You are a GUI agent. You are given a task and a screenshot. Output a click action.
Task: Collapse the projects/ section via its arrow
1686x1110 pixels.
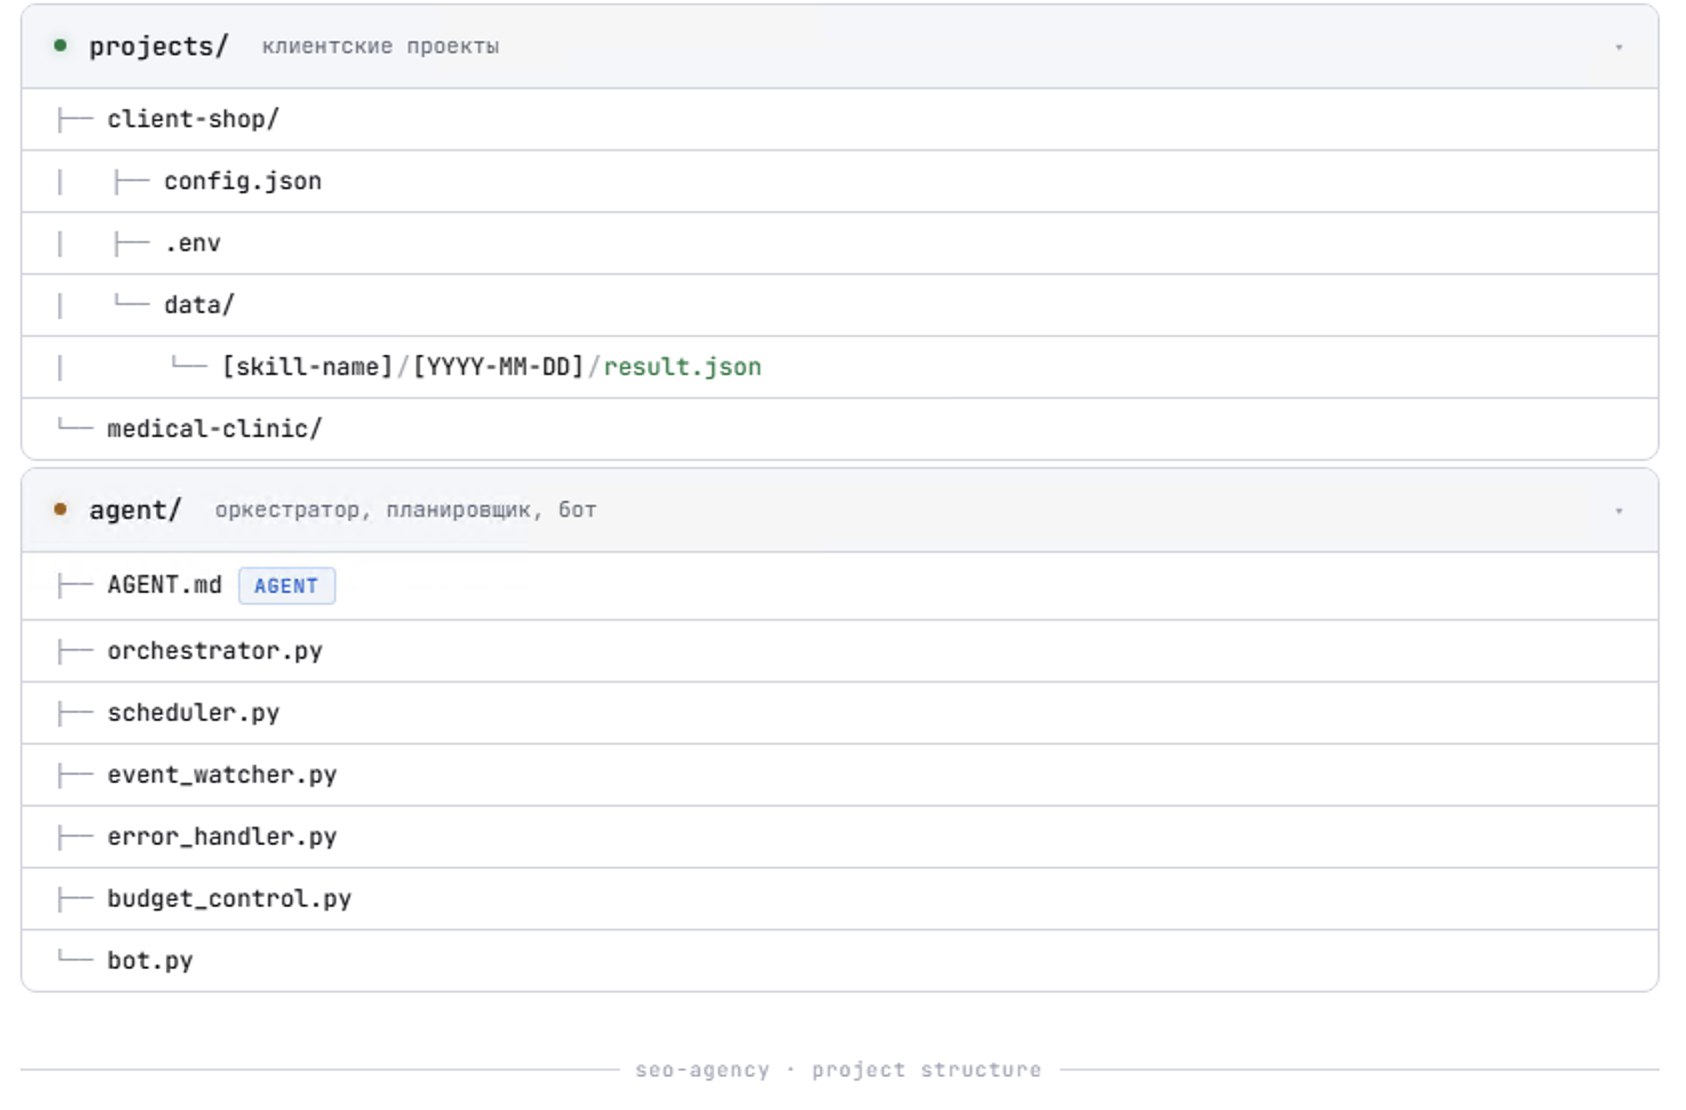tap(1618, 47)
